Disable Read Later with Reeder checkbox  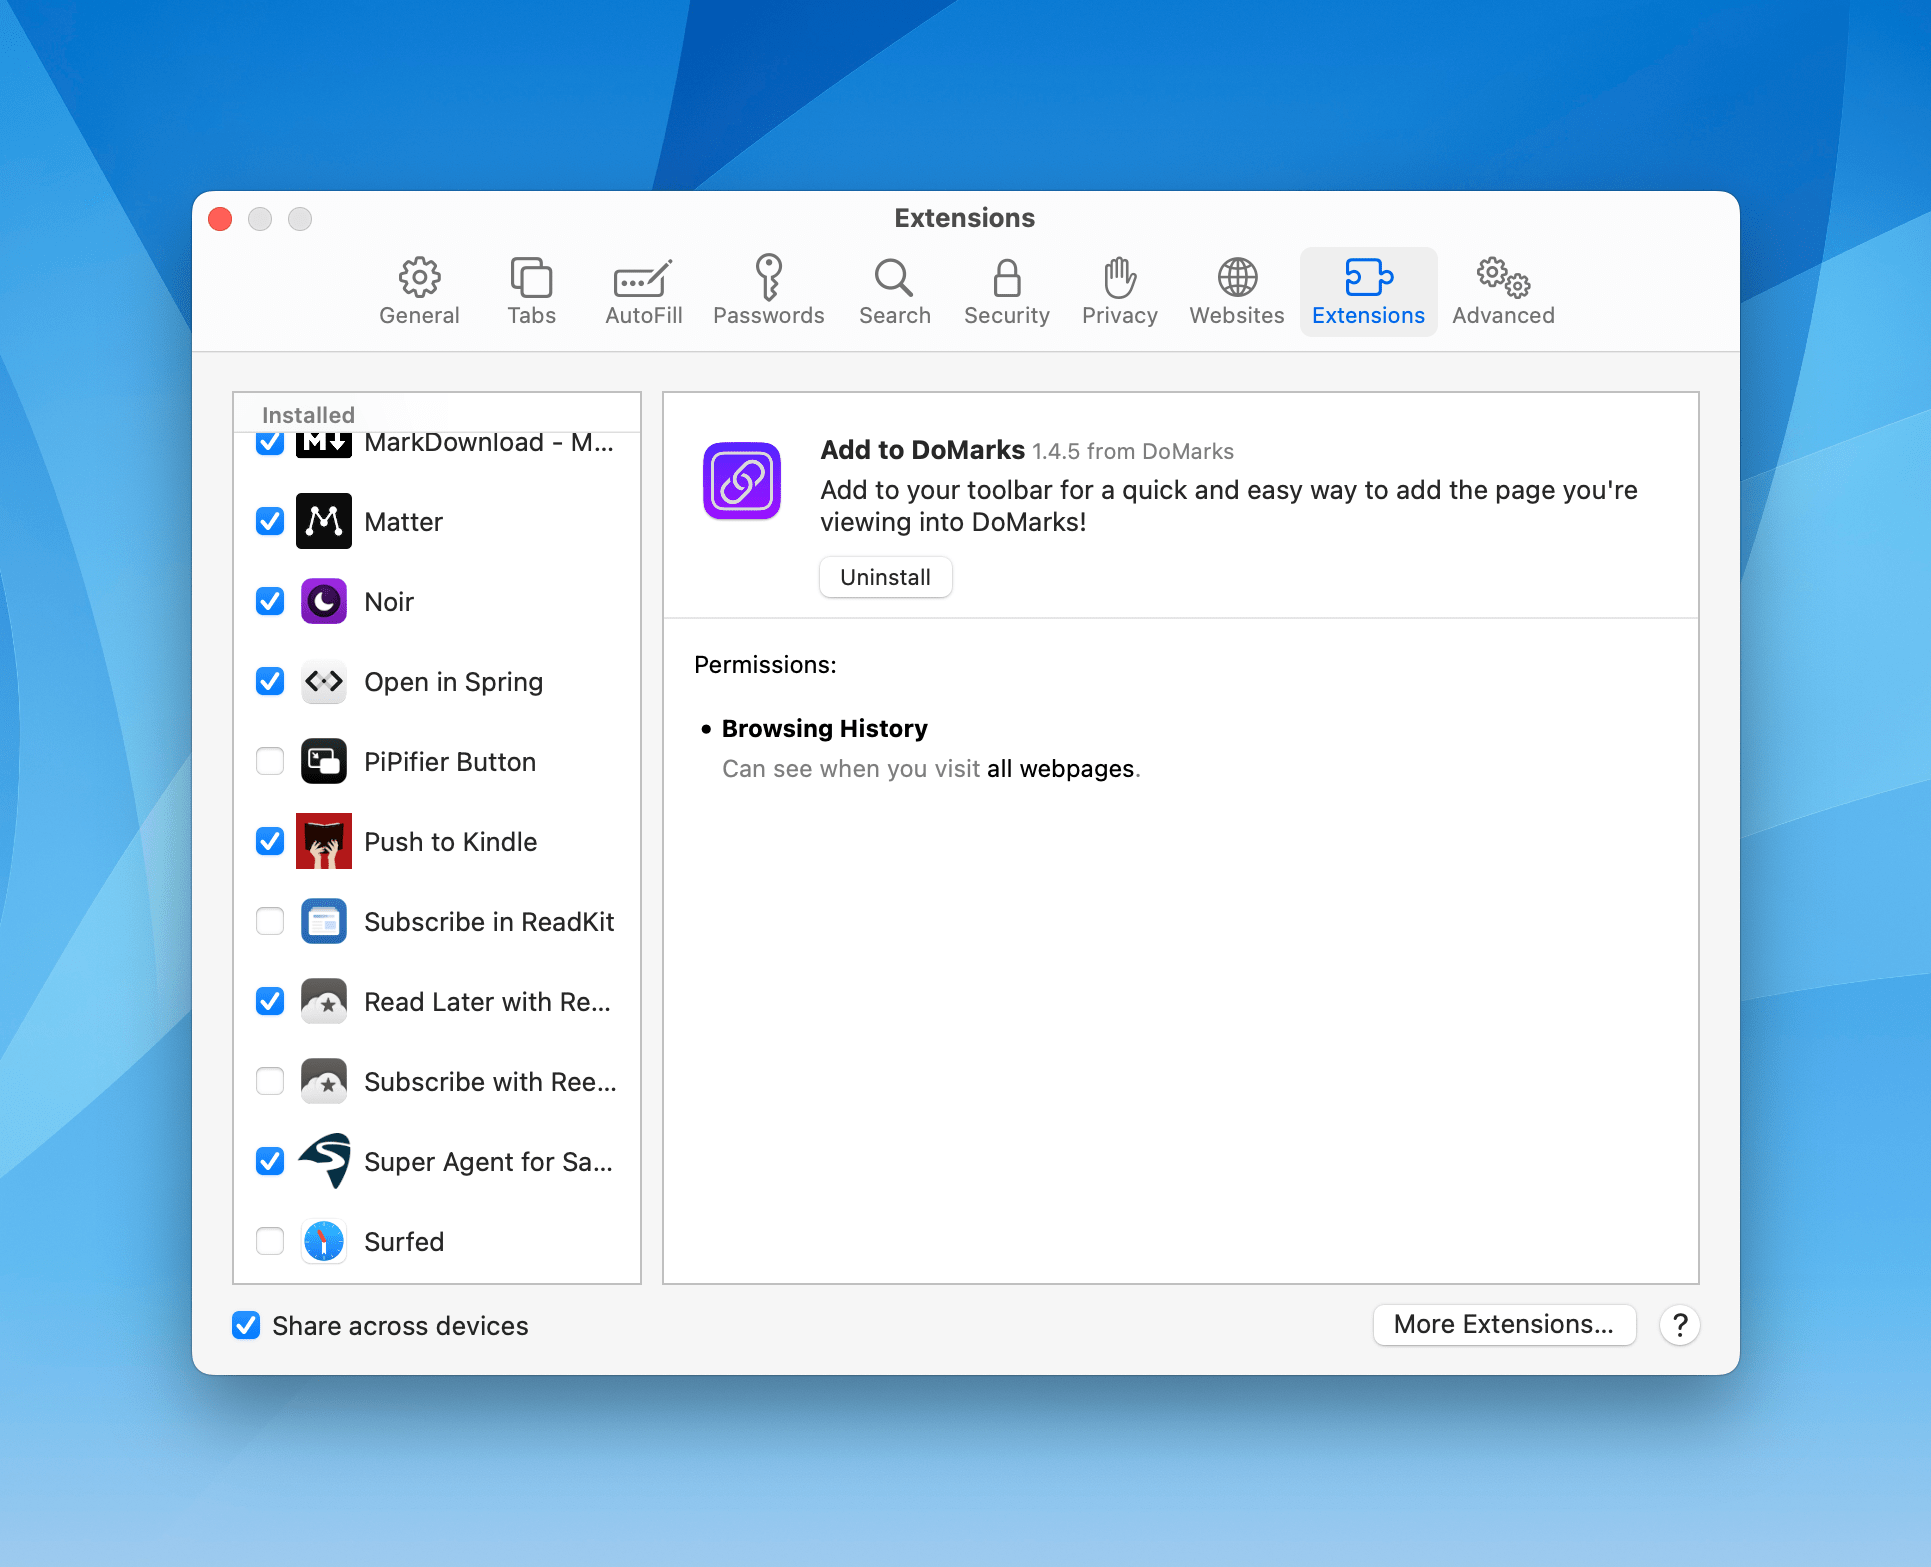pyautogui.click(x=270, y=1001)
